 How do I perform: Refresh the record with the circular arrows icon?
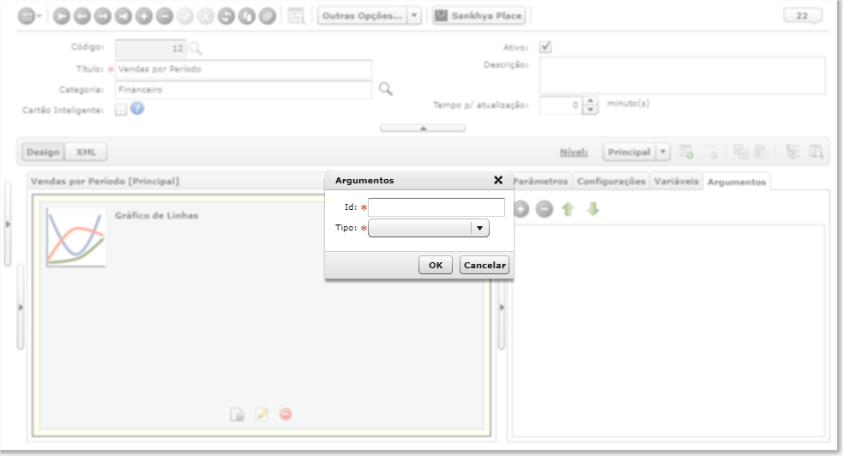pyautogui.click(x=226, y=16)
